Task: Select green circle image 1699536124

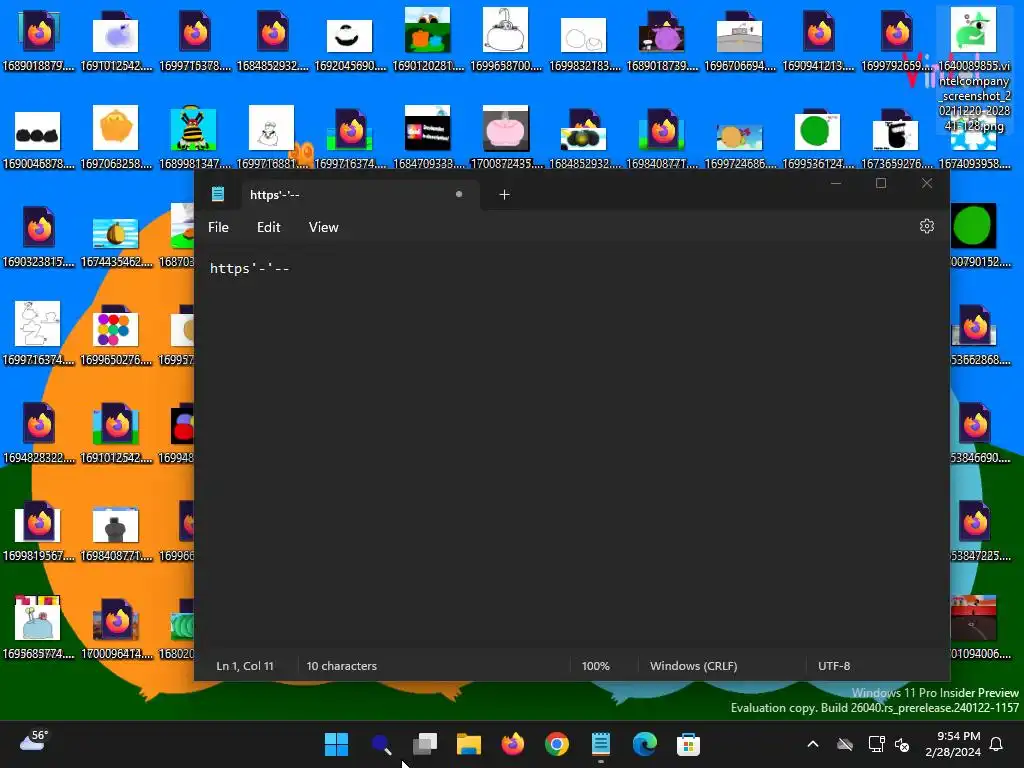Action: 818,138
